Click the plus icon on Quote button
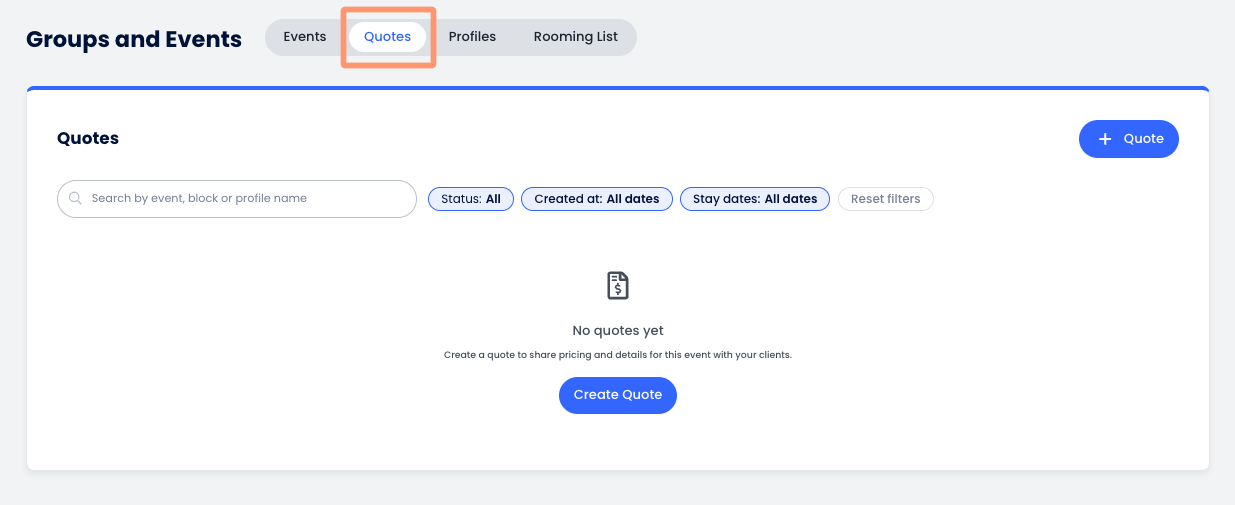This screenshot has width=1235, height=505. (x=1105, y=139)
